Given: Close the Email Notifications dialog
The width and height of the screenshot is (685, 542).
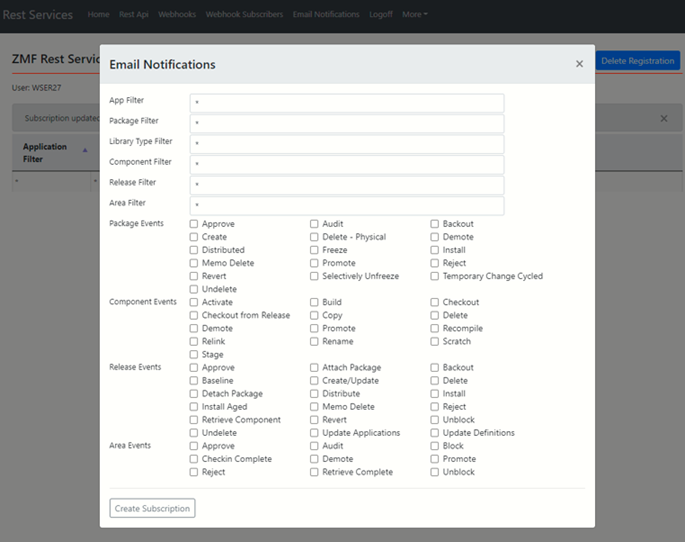Looking at the screenshot, I should tap(579, 64).
